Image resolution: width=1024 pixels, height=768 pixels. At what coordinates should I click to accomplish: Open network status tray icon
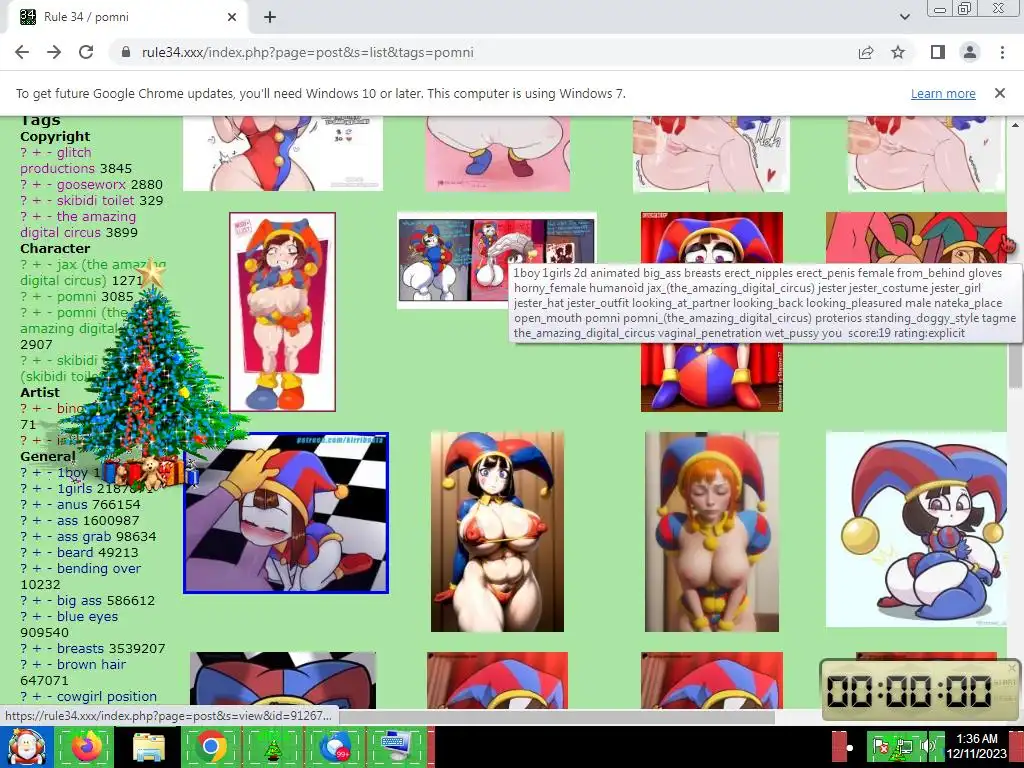click(904, 746)
